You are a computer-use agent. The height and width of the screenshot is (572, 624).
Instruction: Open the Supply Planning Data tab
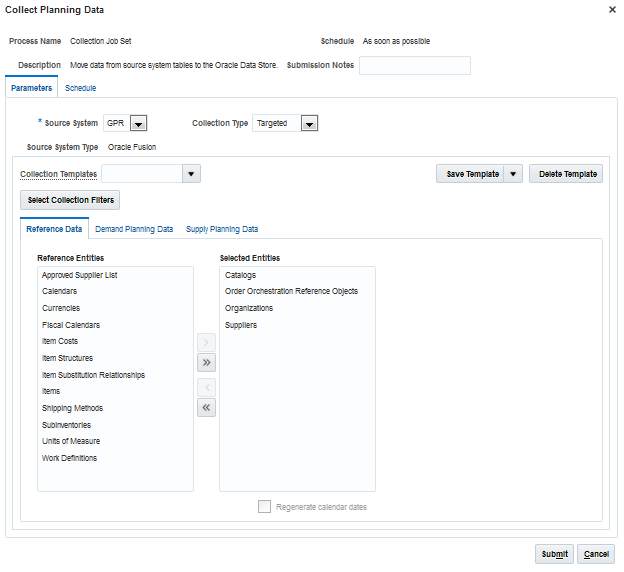click(222, 229)
